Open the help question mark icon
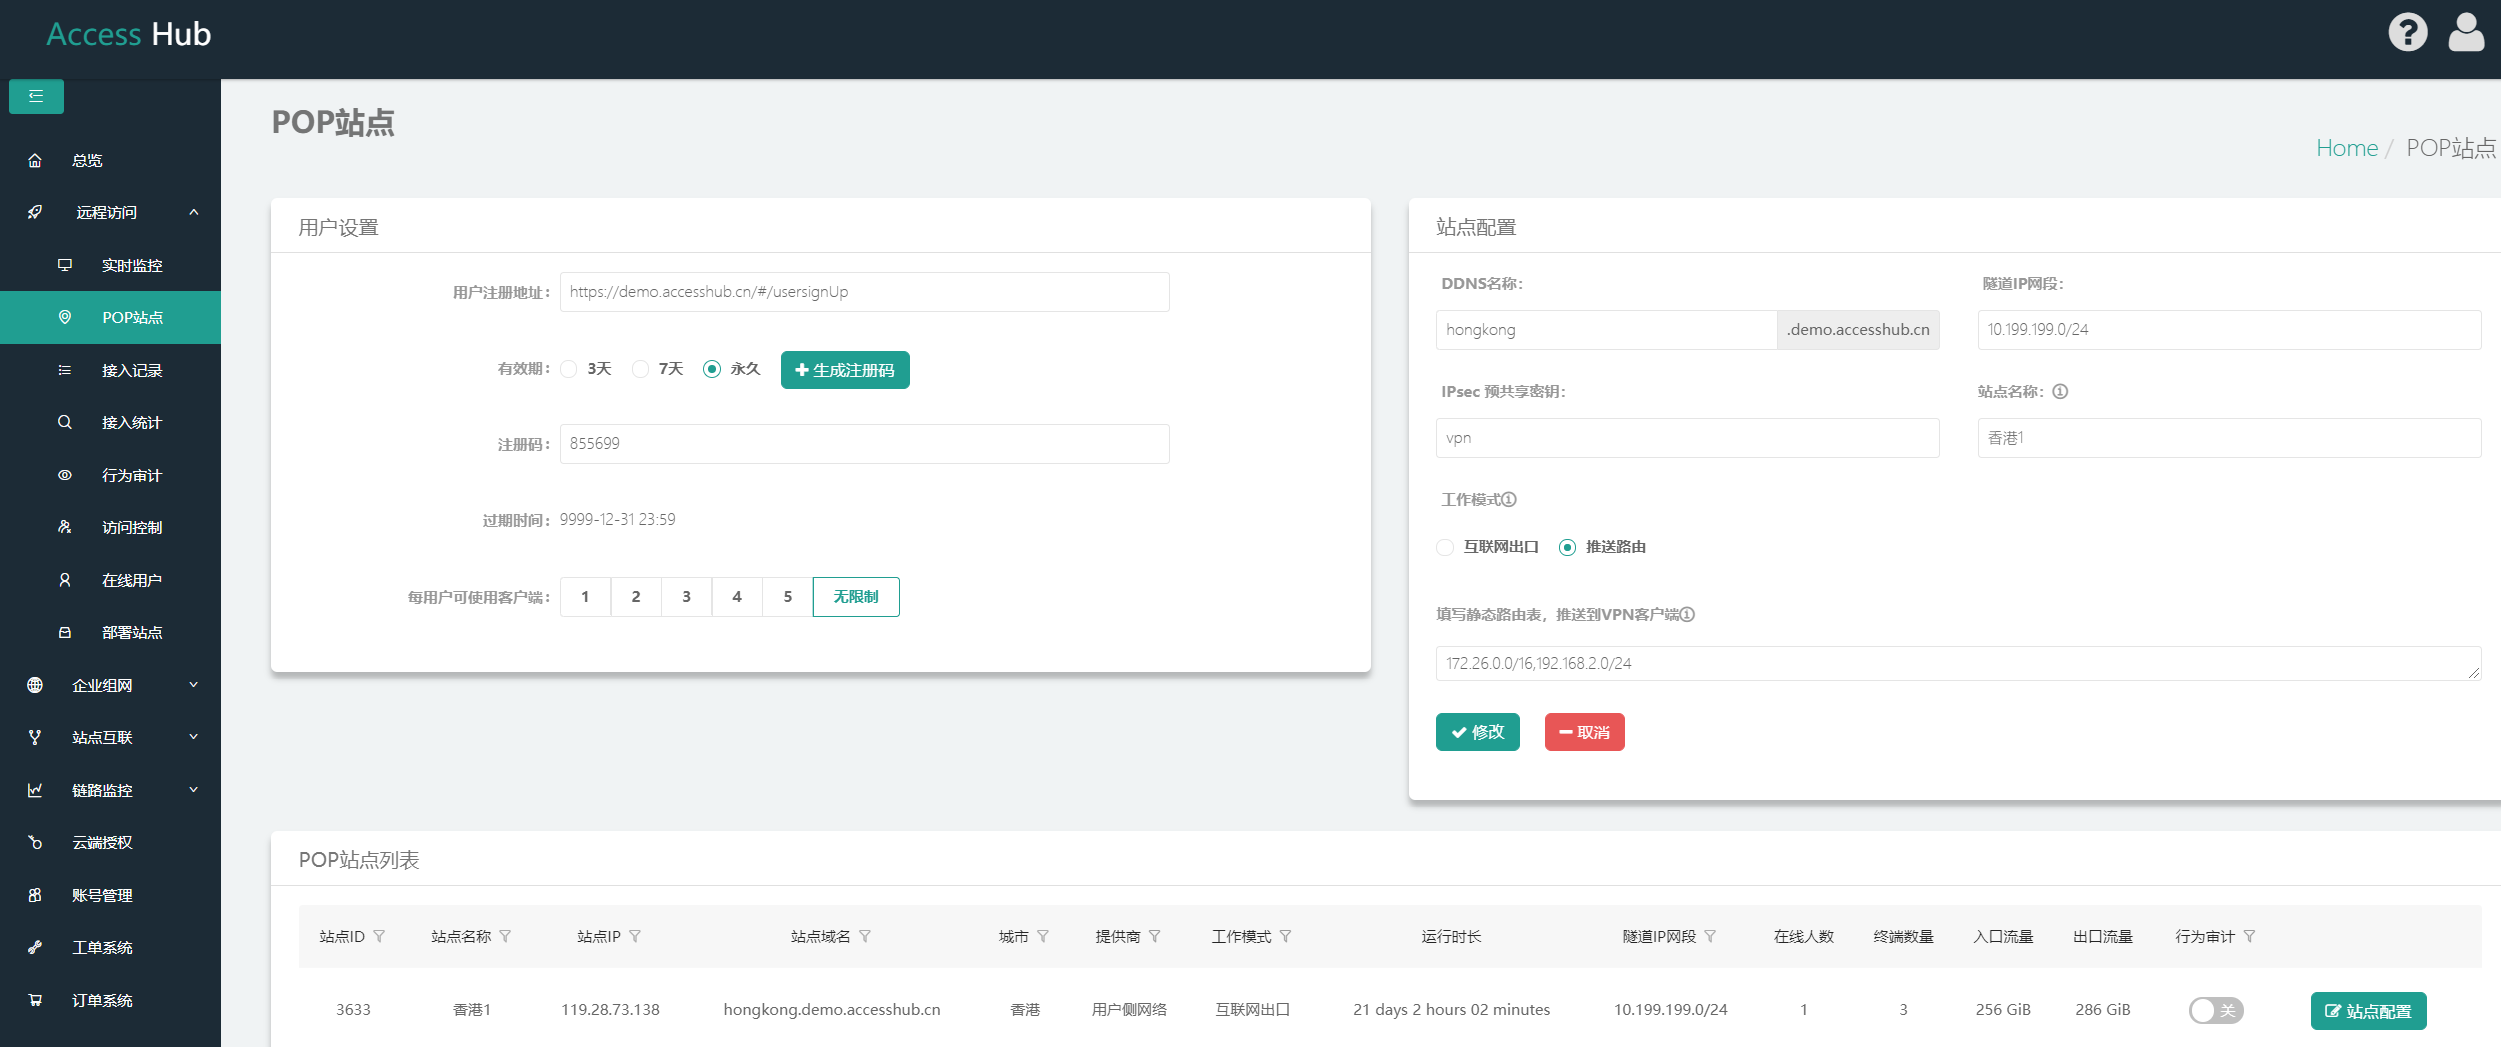The image size is (2501, 1047). click(x=2407, y=33)
